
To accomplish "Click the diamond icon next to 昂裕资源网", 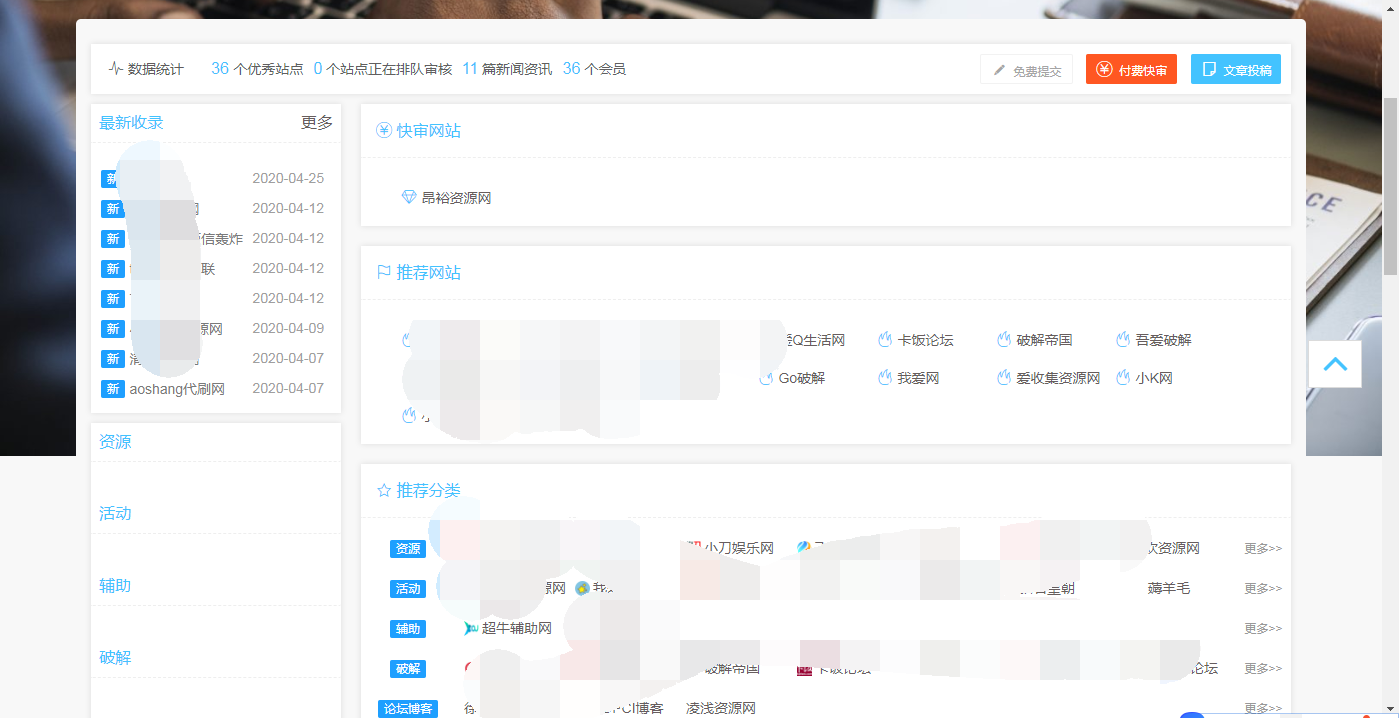I will point(408,197).
